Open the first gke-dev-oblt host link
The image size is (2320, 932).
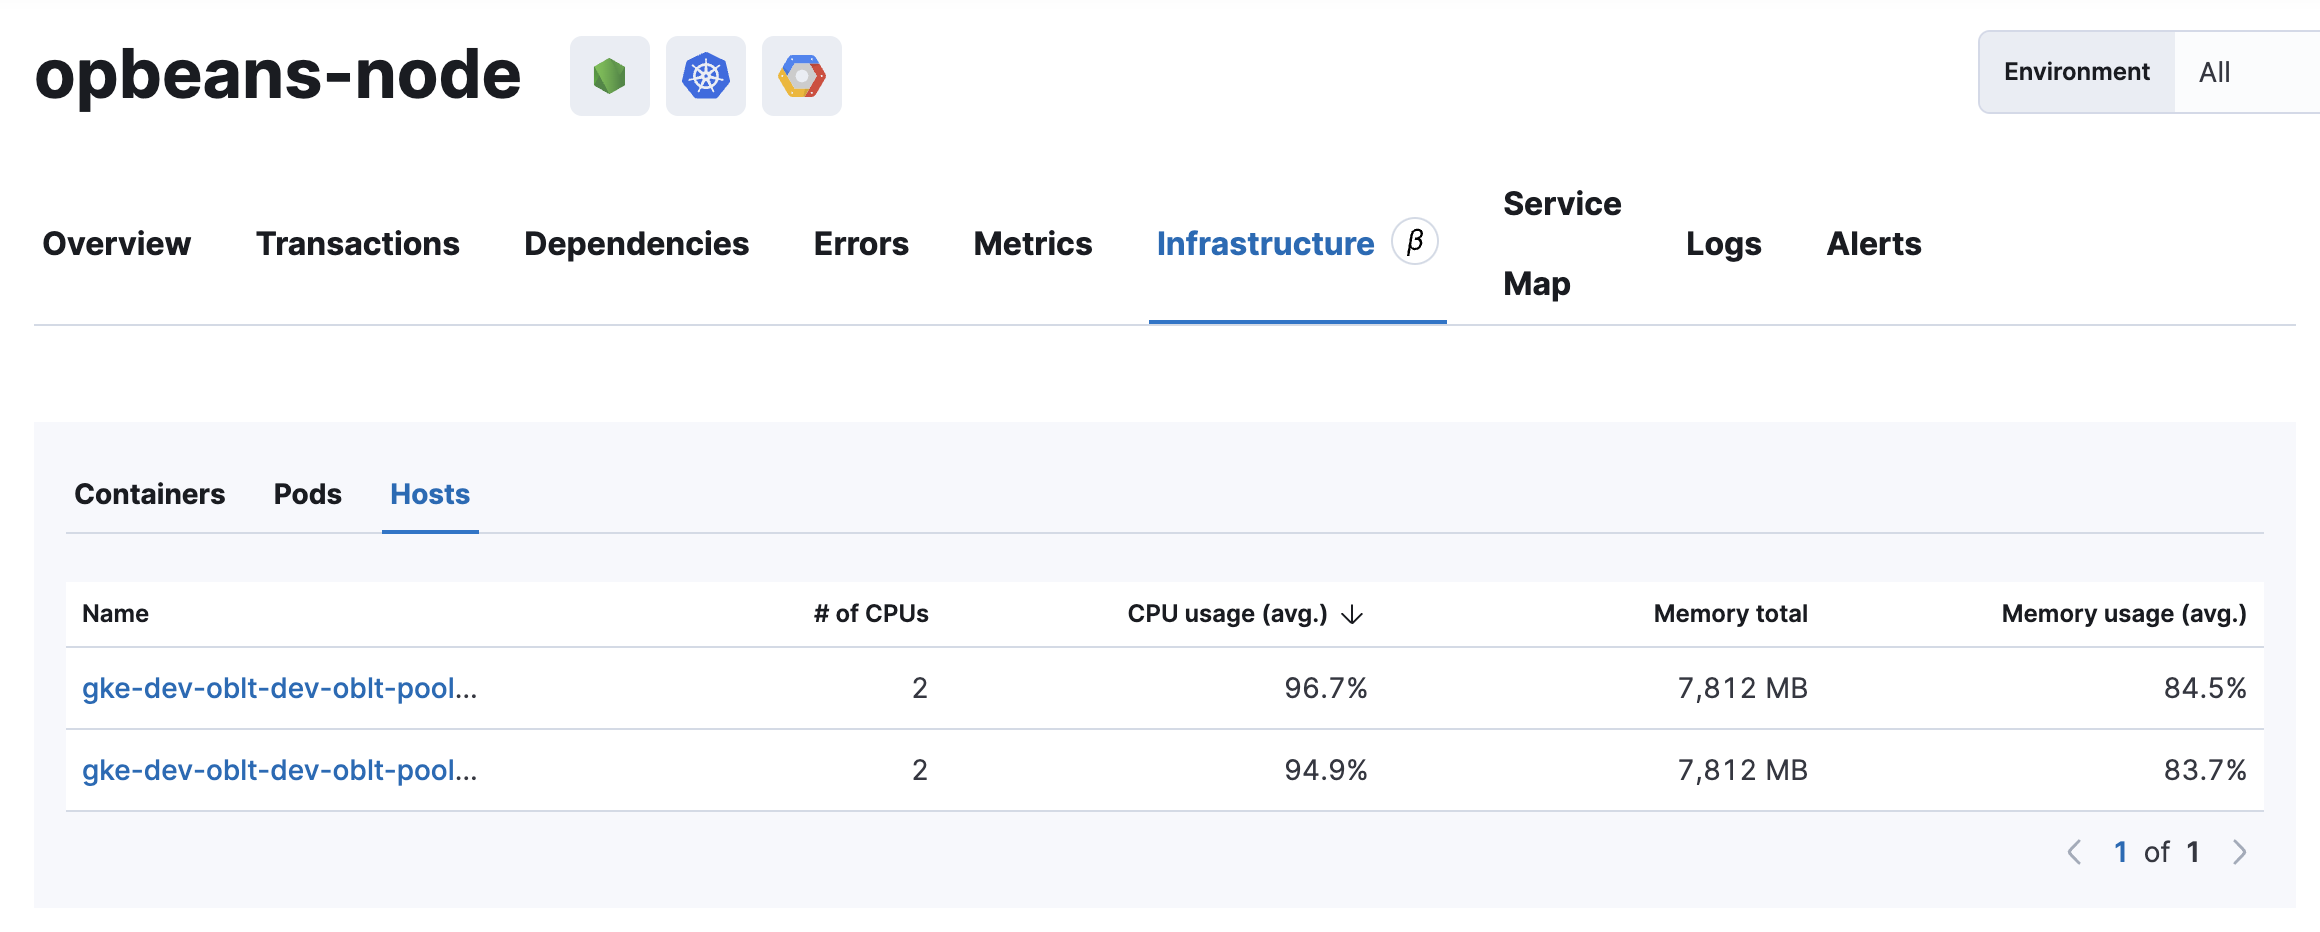point(280,688)
